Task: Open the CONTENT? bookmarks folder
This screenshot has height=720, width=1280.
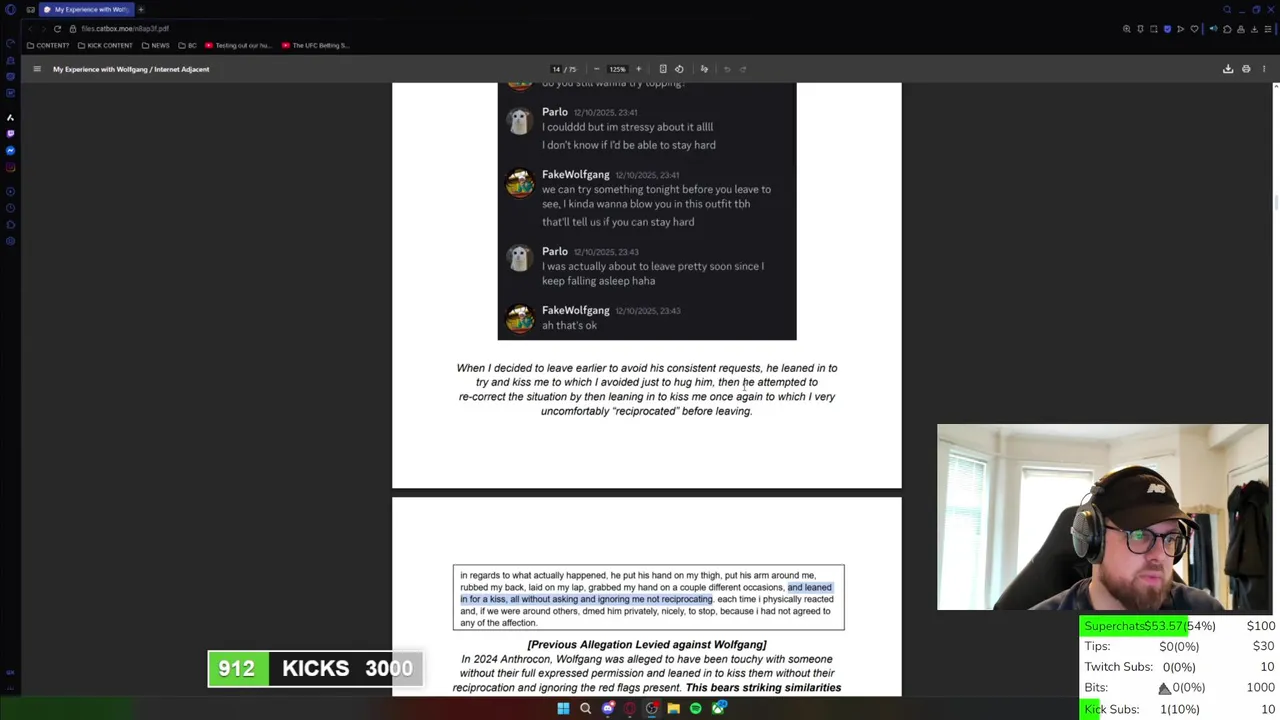Action: (x=48, y=45)
